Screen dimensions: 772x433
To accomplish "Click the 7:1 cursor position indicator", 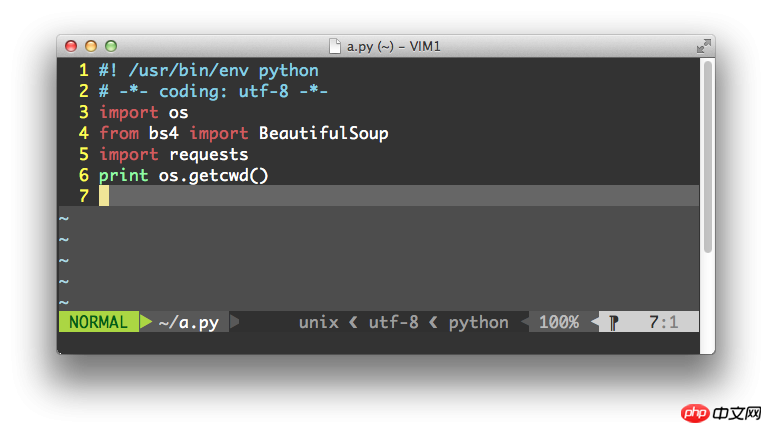I will point(663,322).
